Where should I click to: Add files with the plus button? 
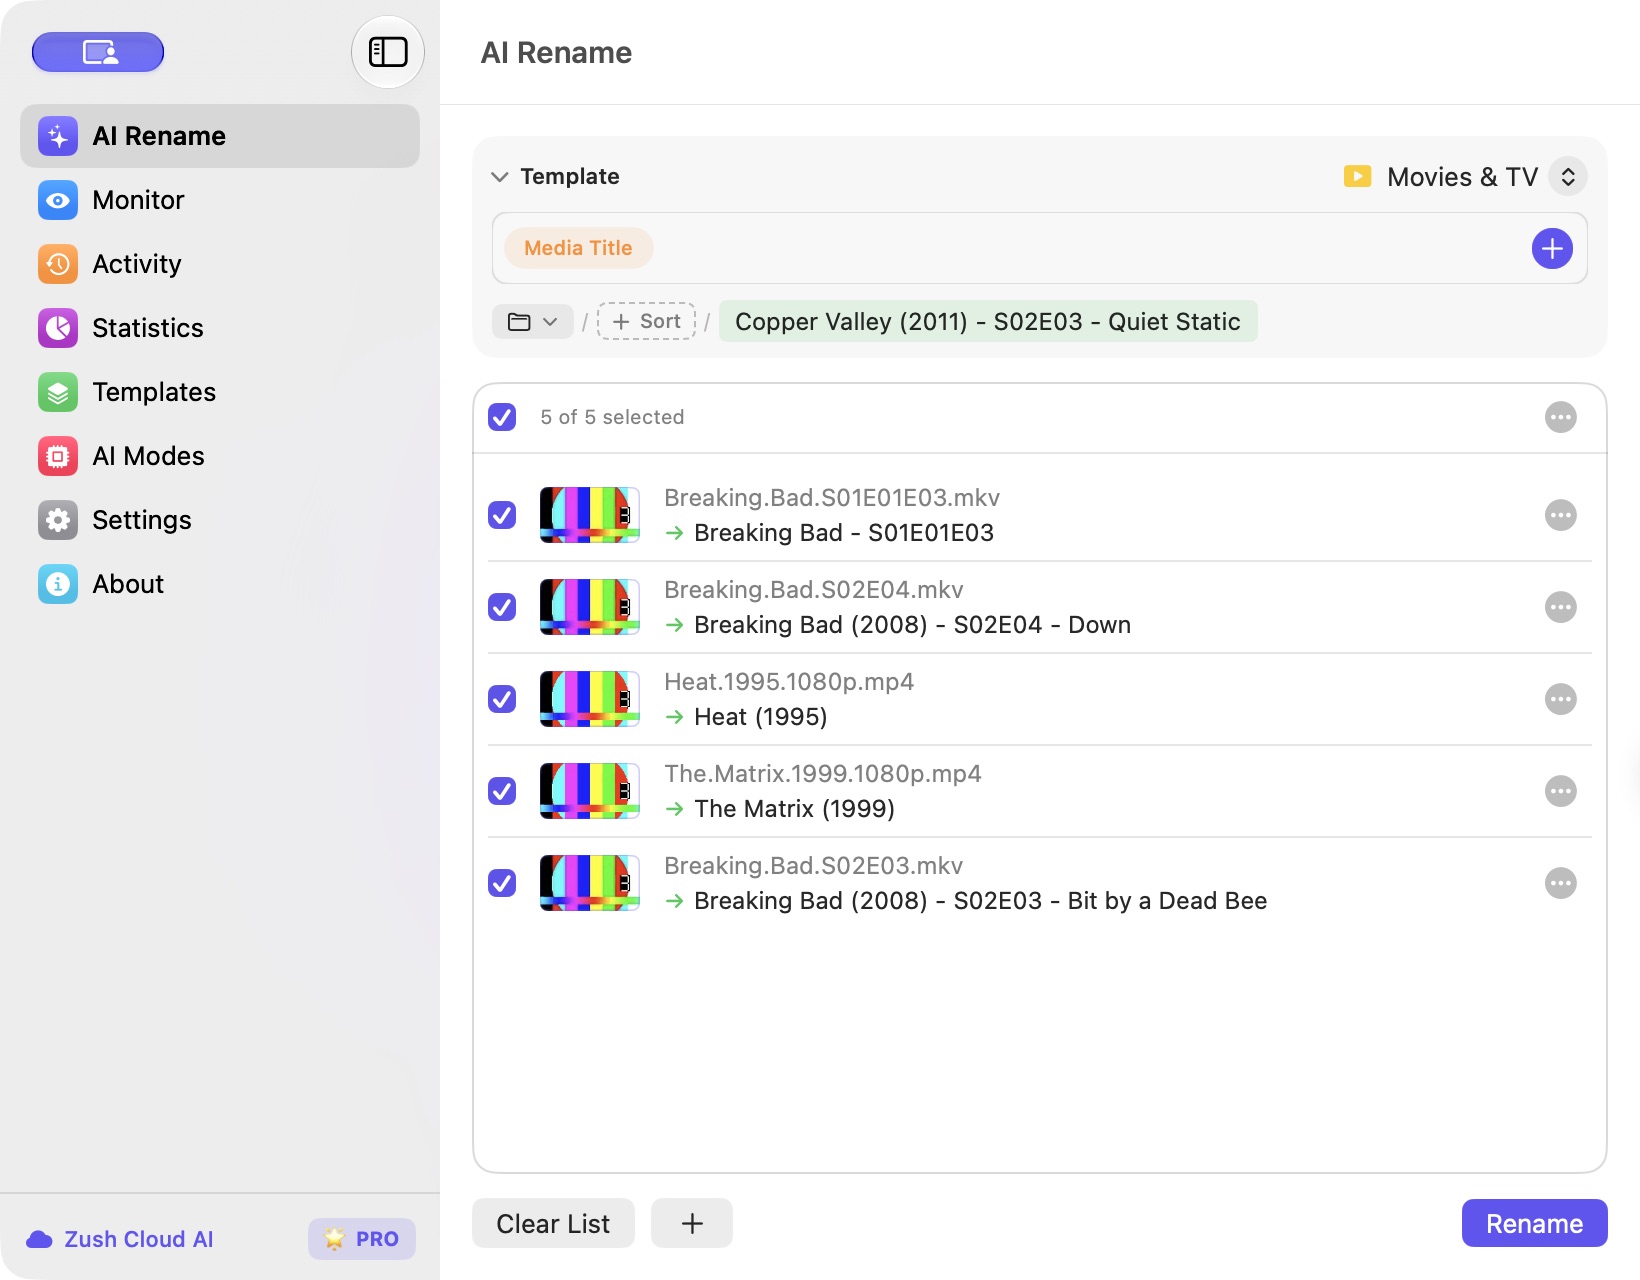coord(692,1223)
